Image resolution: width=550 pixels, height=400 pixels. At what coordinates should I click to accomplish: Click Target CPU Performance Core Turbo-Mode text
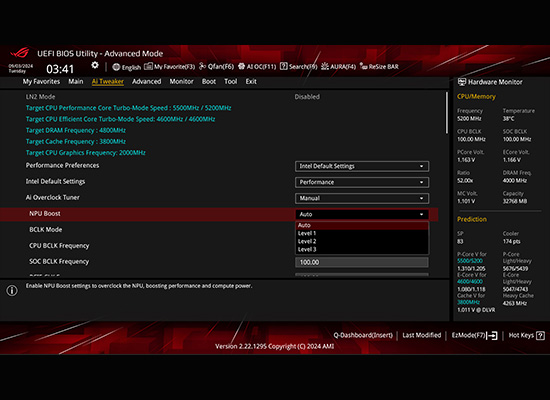click(128, 108)
